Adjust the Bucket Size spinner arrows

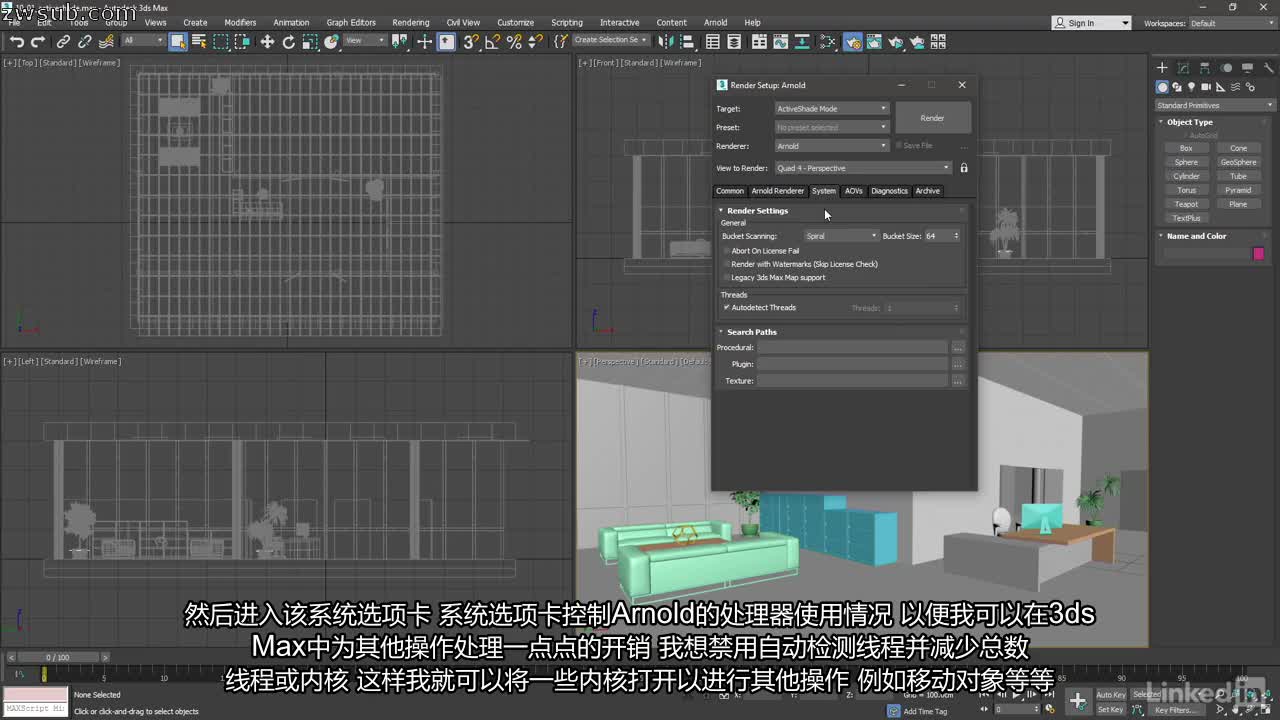coord(956,236)
